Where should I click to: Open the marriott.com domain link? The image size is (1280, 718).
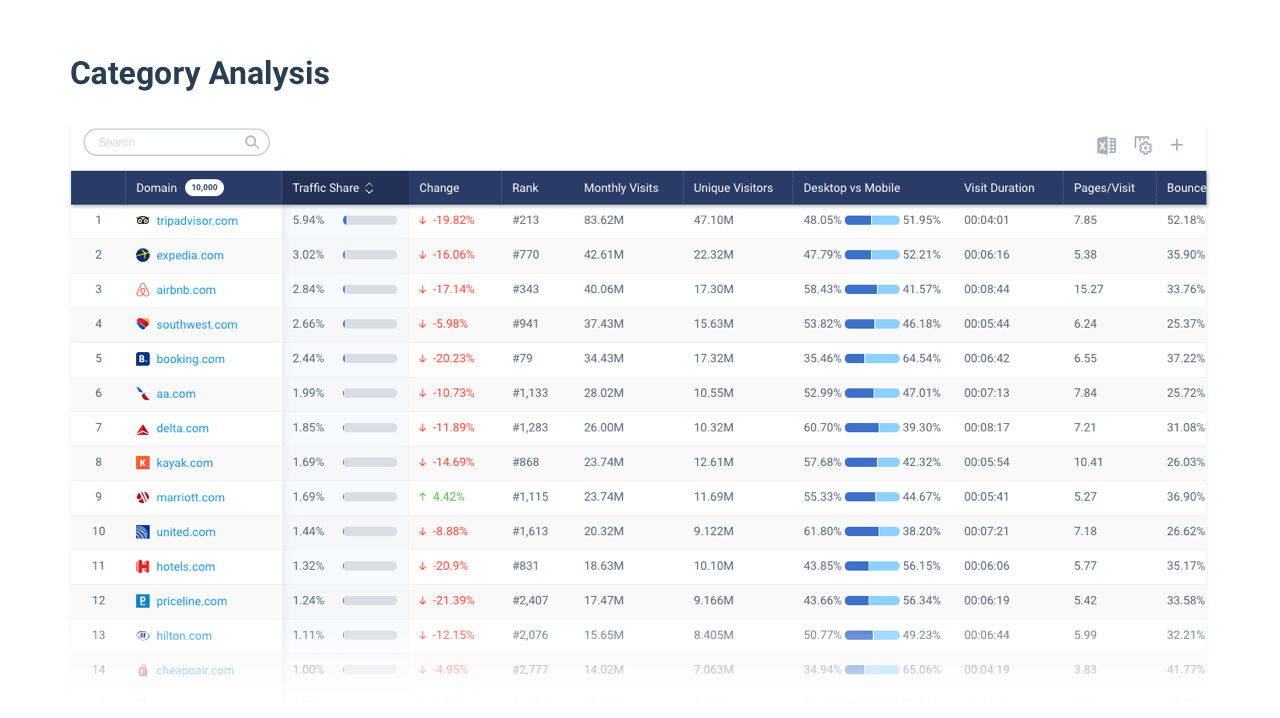190,498
